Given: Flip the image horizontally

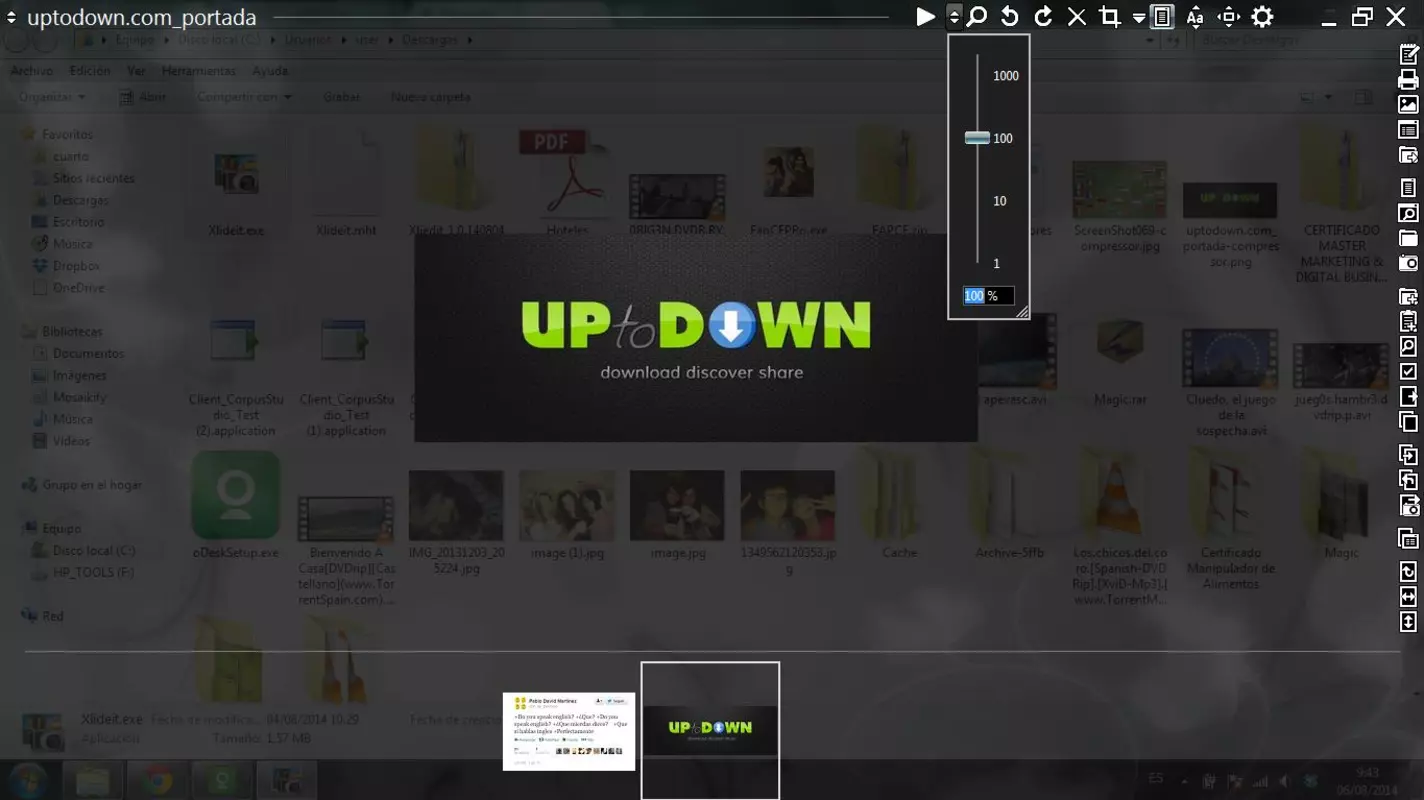Looking at the screenshot, I should pos(1408,597).
